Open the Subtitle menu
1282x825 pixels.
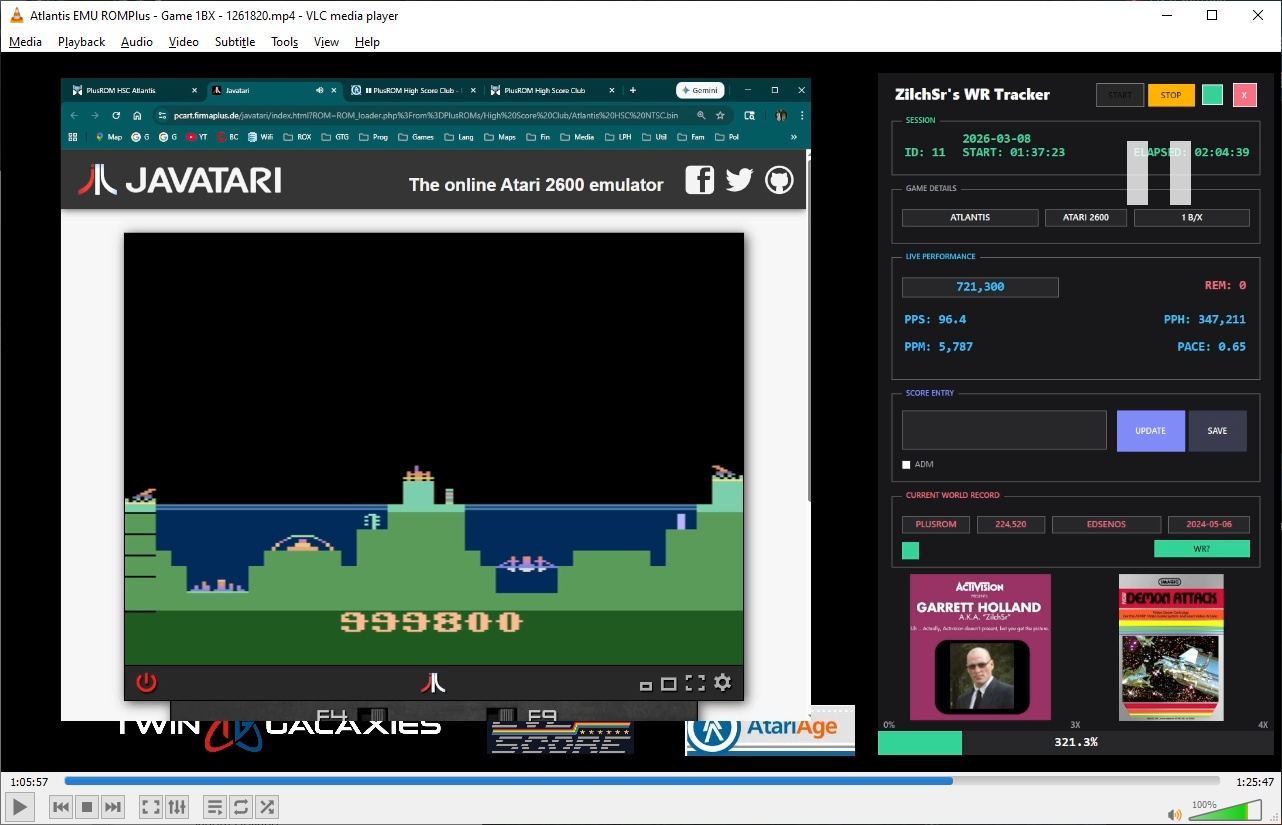point(234,42)
